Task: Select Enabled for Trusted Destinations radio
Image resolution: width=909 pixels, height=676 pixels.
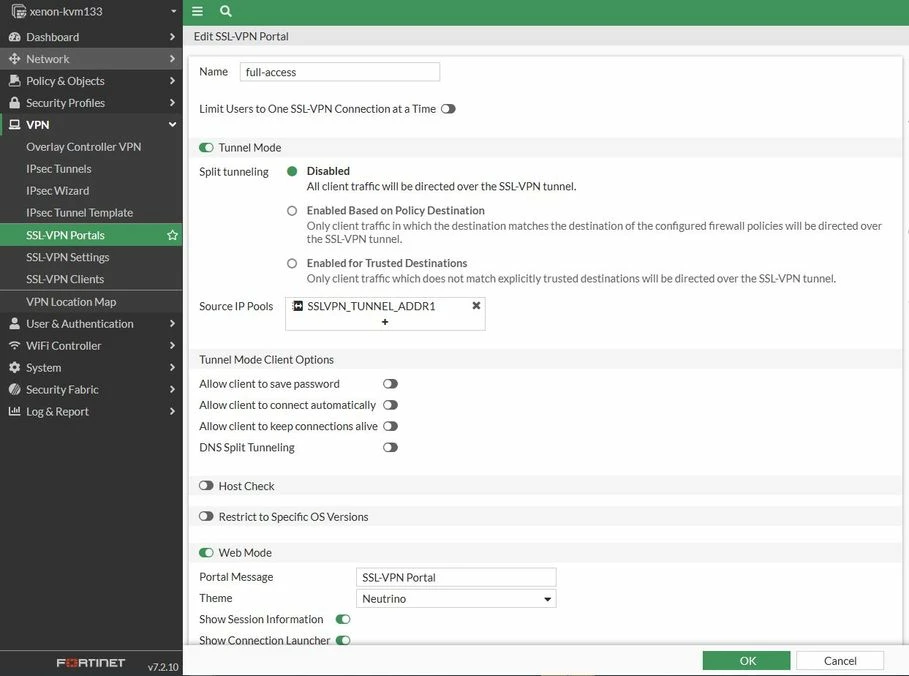Action: point(292,263)
